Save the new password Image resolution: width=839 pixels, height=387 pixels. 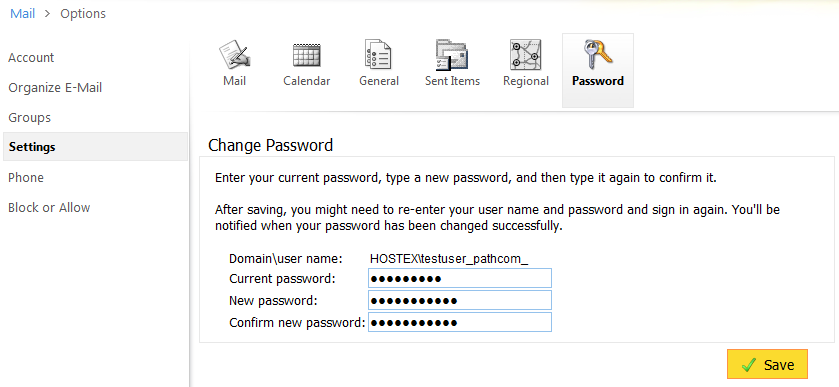[767, 365]
